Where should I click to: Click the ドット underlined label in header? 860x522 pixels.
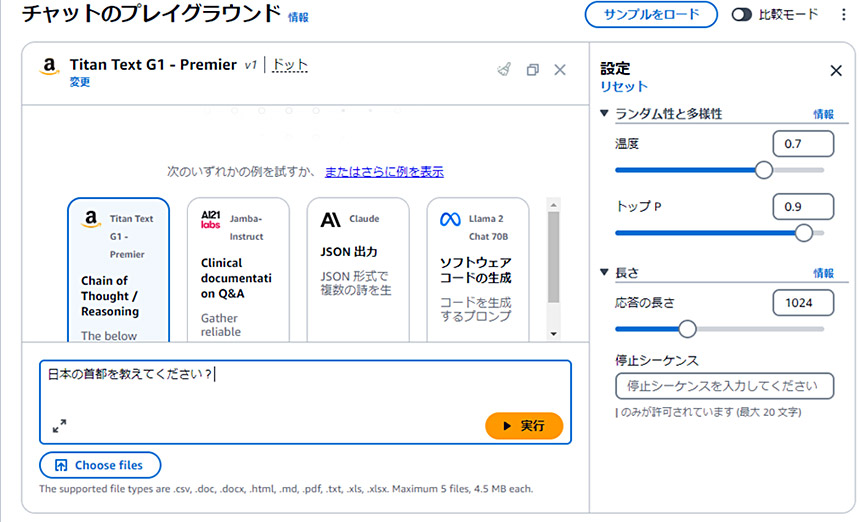coord(290,65)
